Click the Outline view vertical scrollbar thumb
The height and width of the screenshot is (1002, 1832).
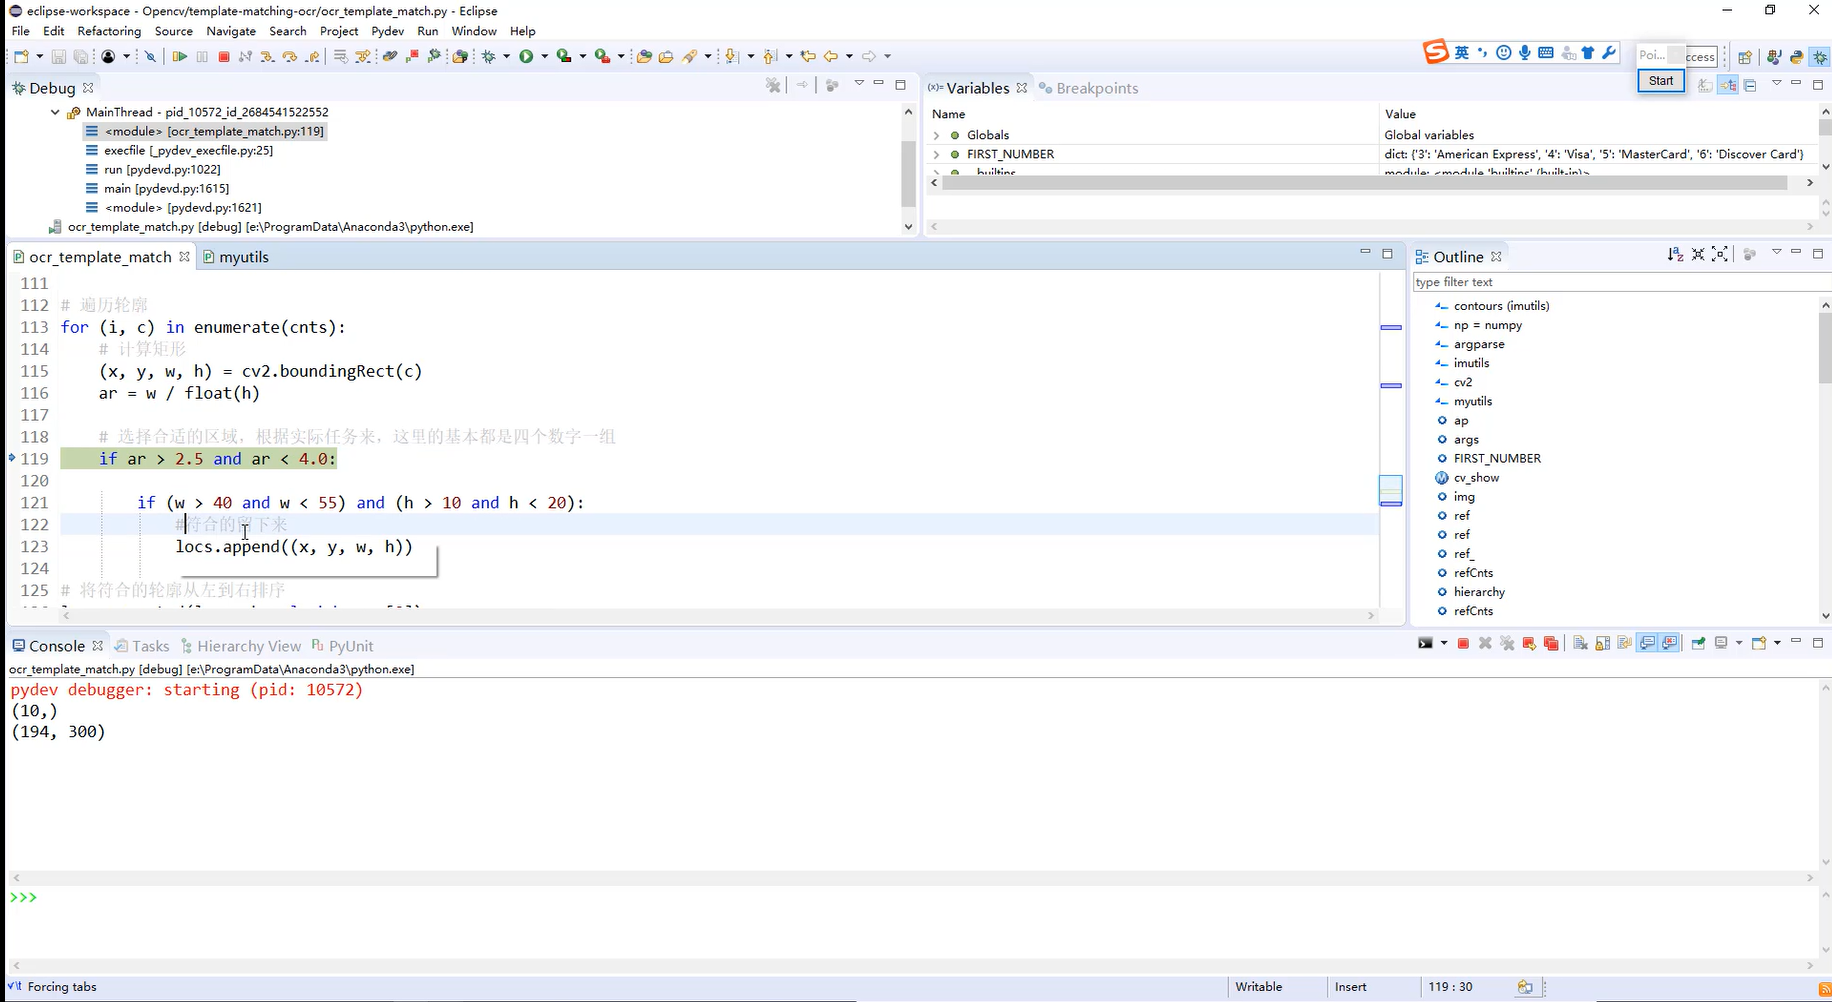1825,347
